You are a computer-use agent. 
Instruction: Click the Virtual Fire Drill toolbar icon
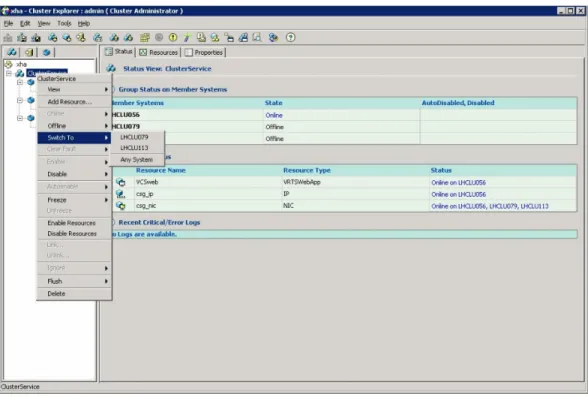[x=273, y=37]
